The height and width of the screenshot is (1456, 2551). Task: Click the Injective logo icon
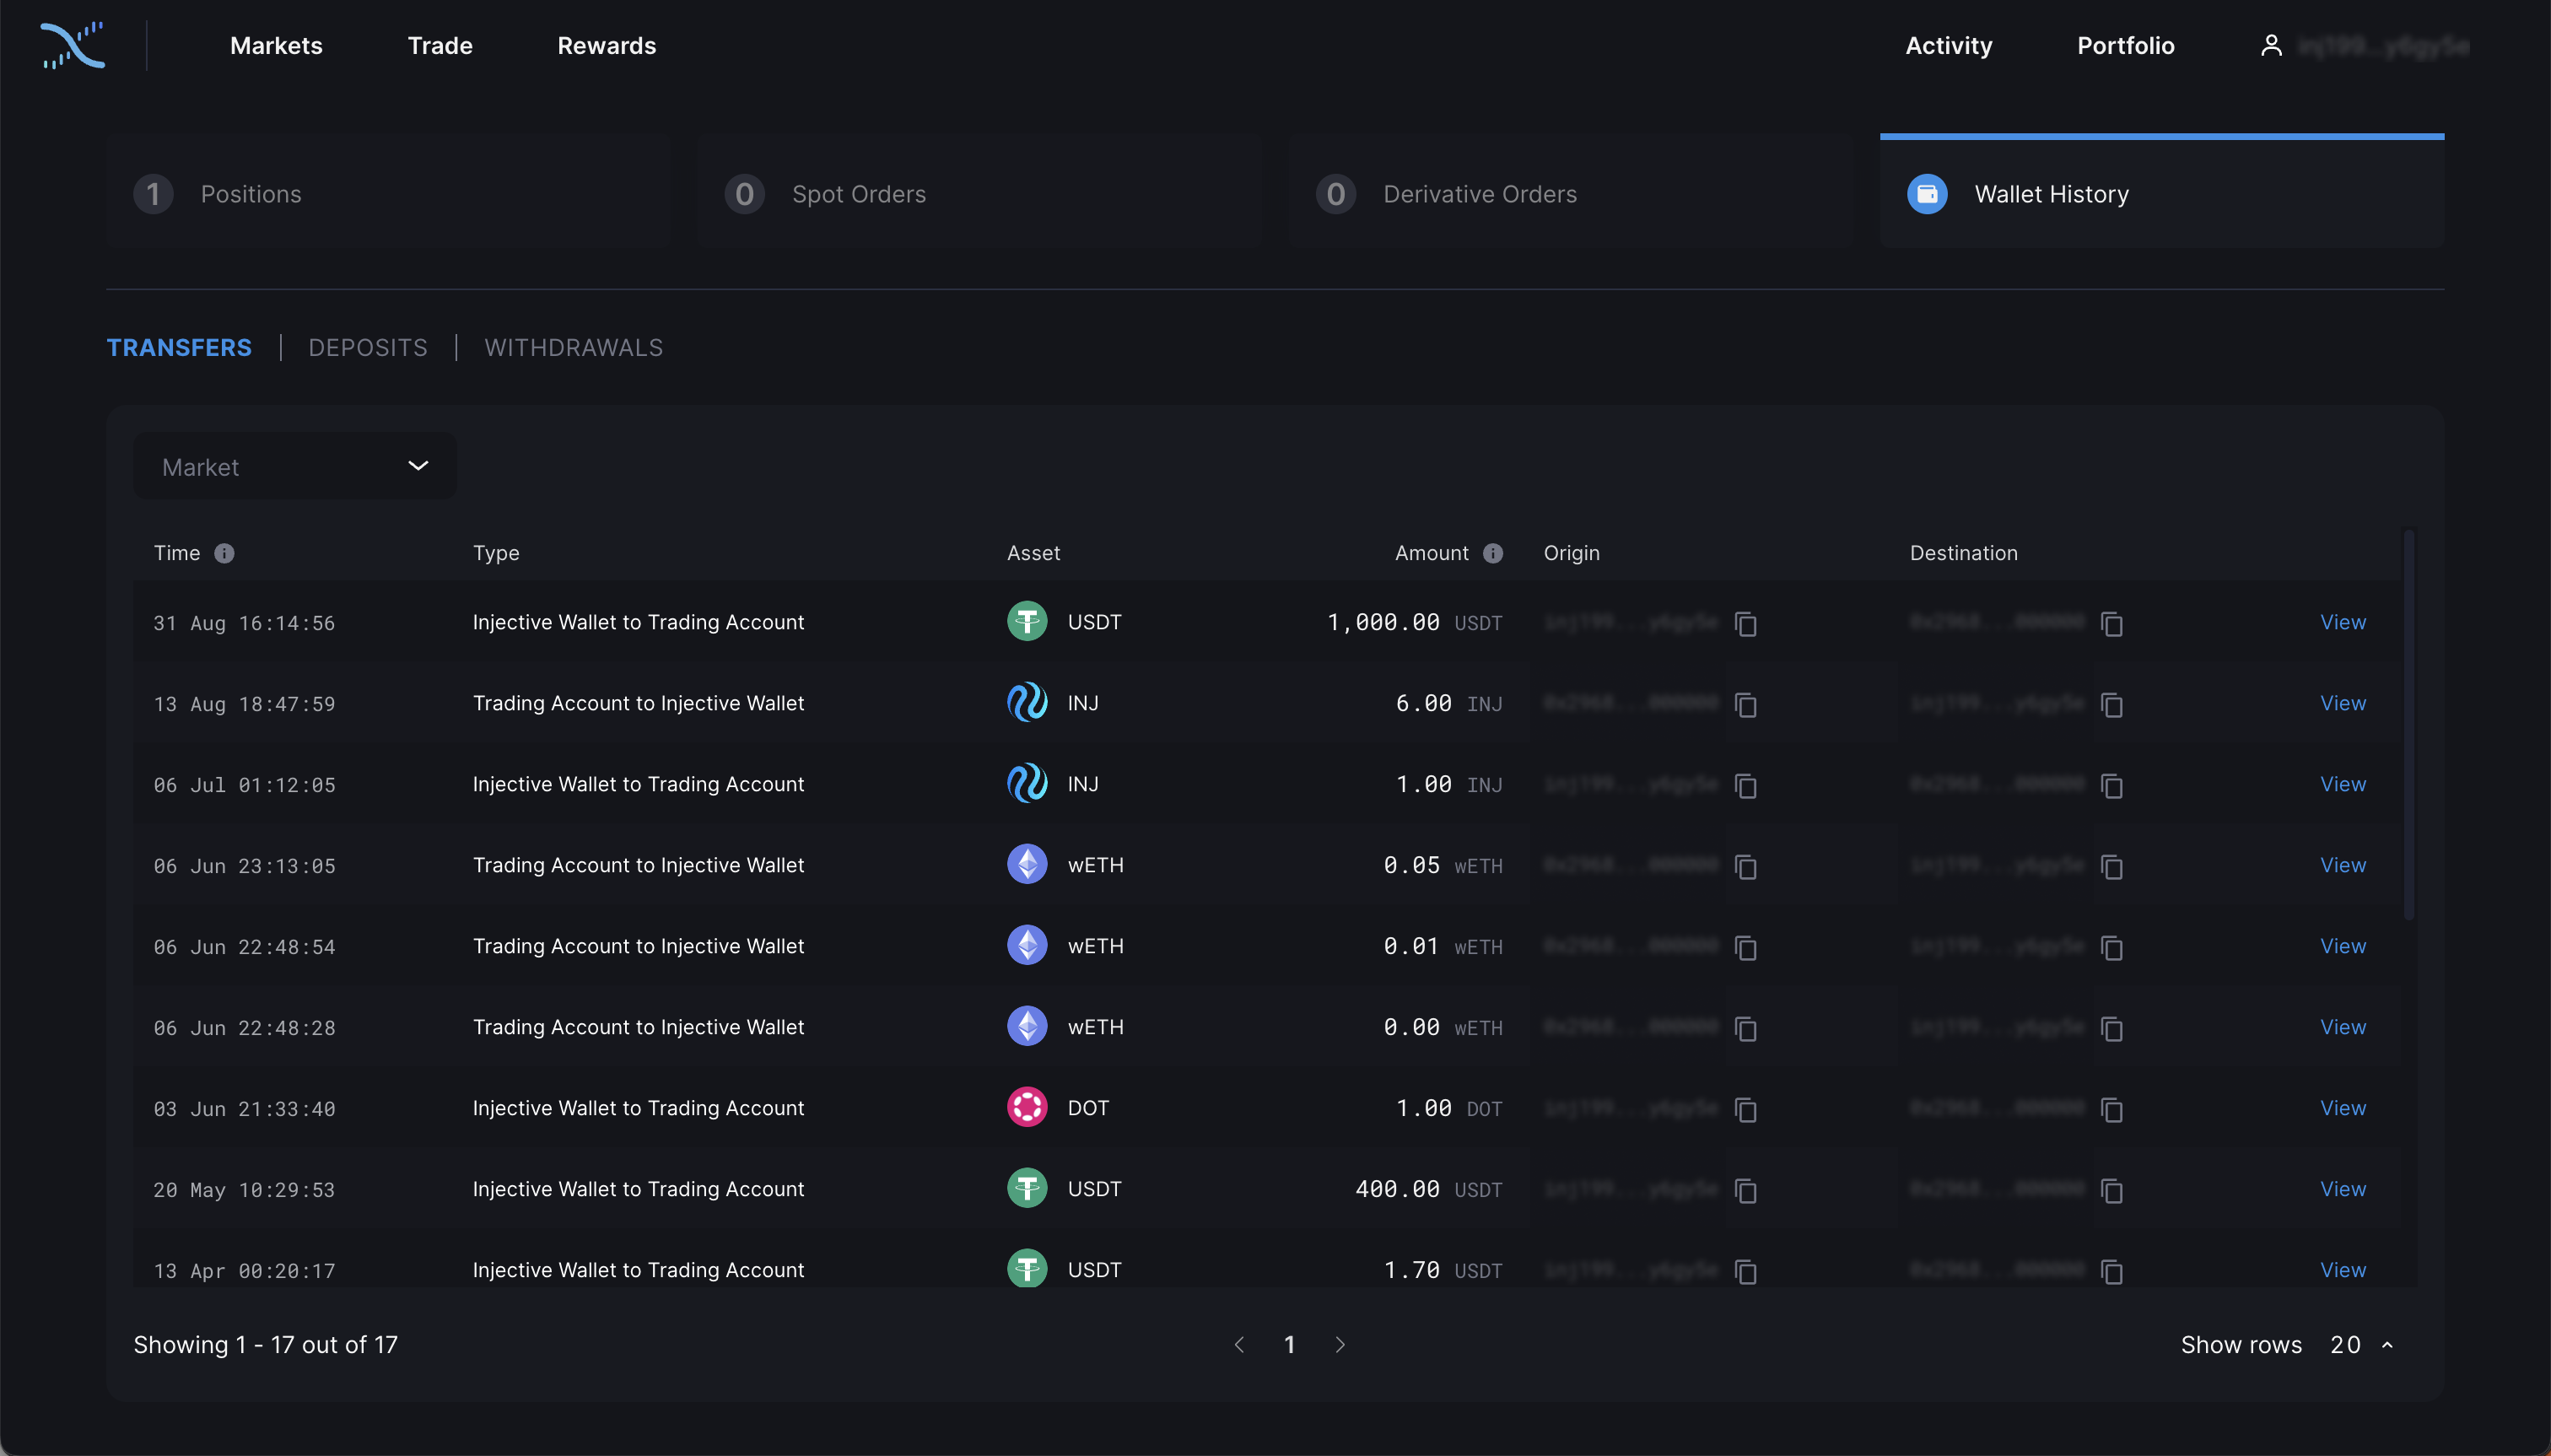[72, 45]
